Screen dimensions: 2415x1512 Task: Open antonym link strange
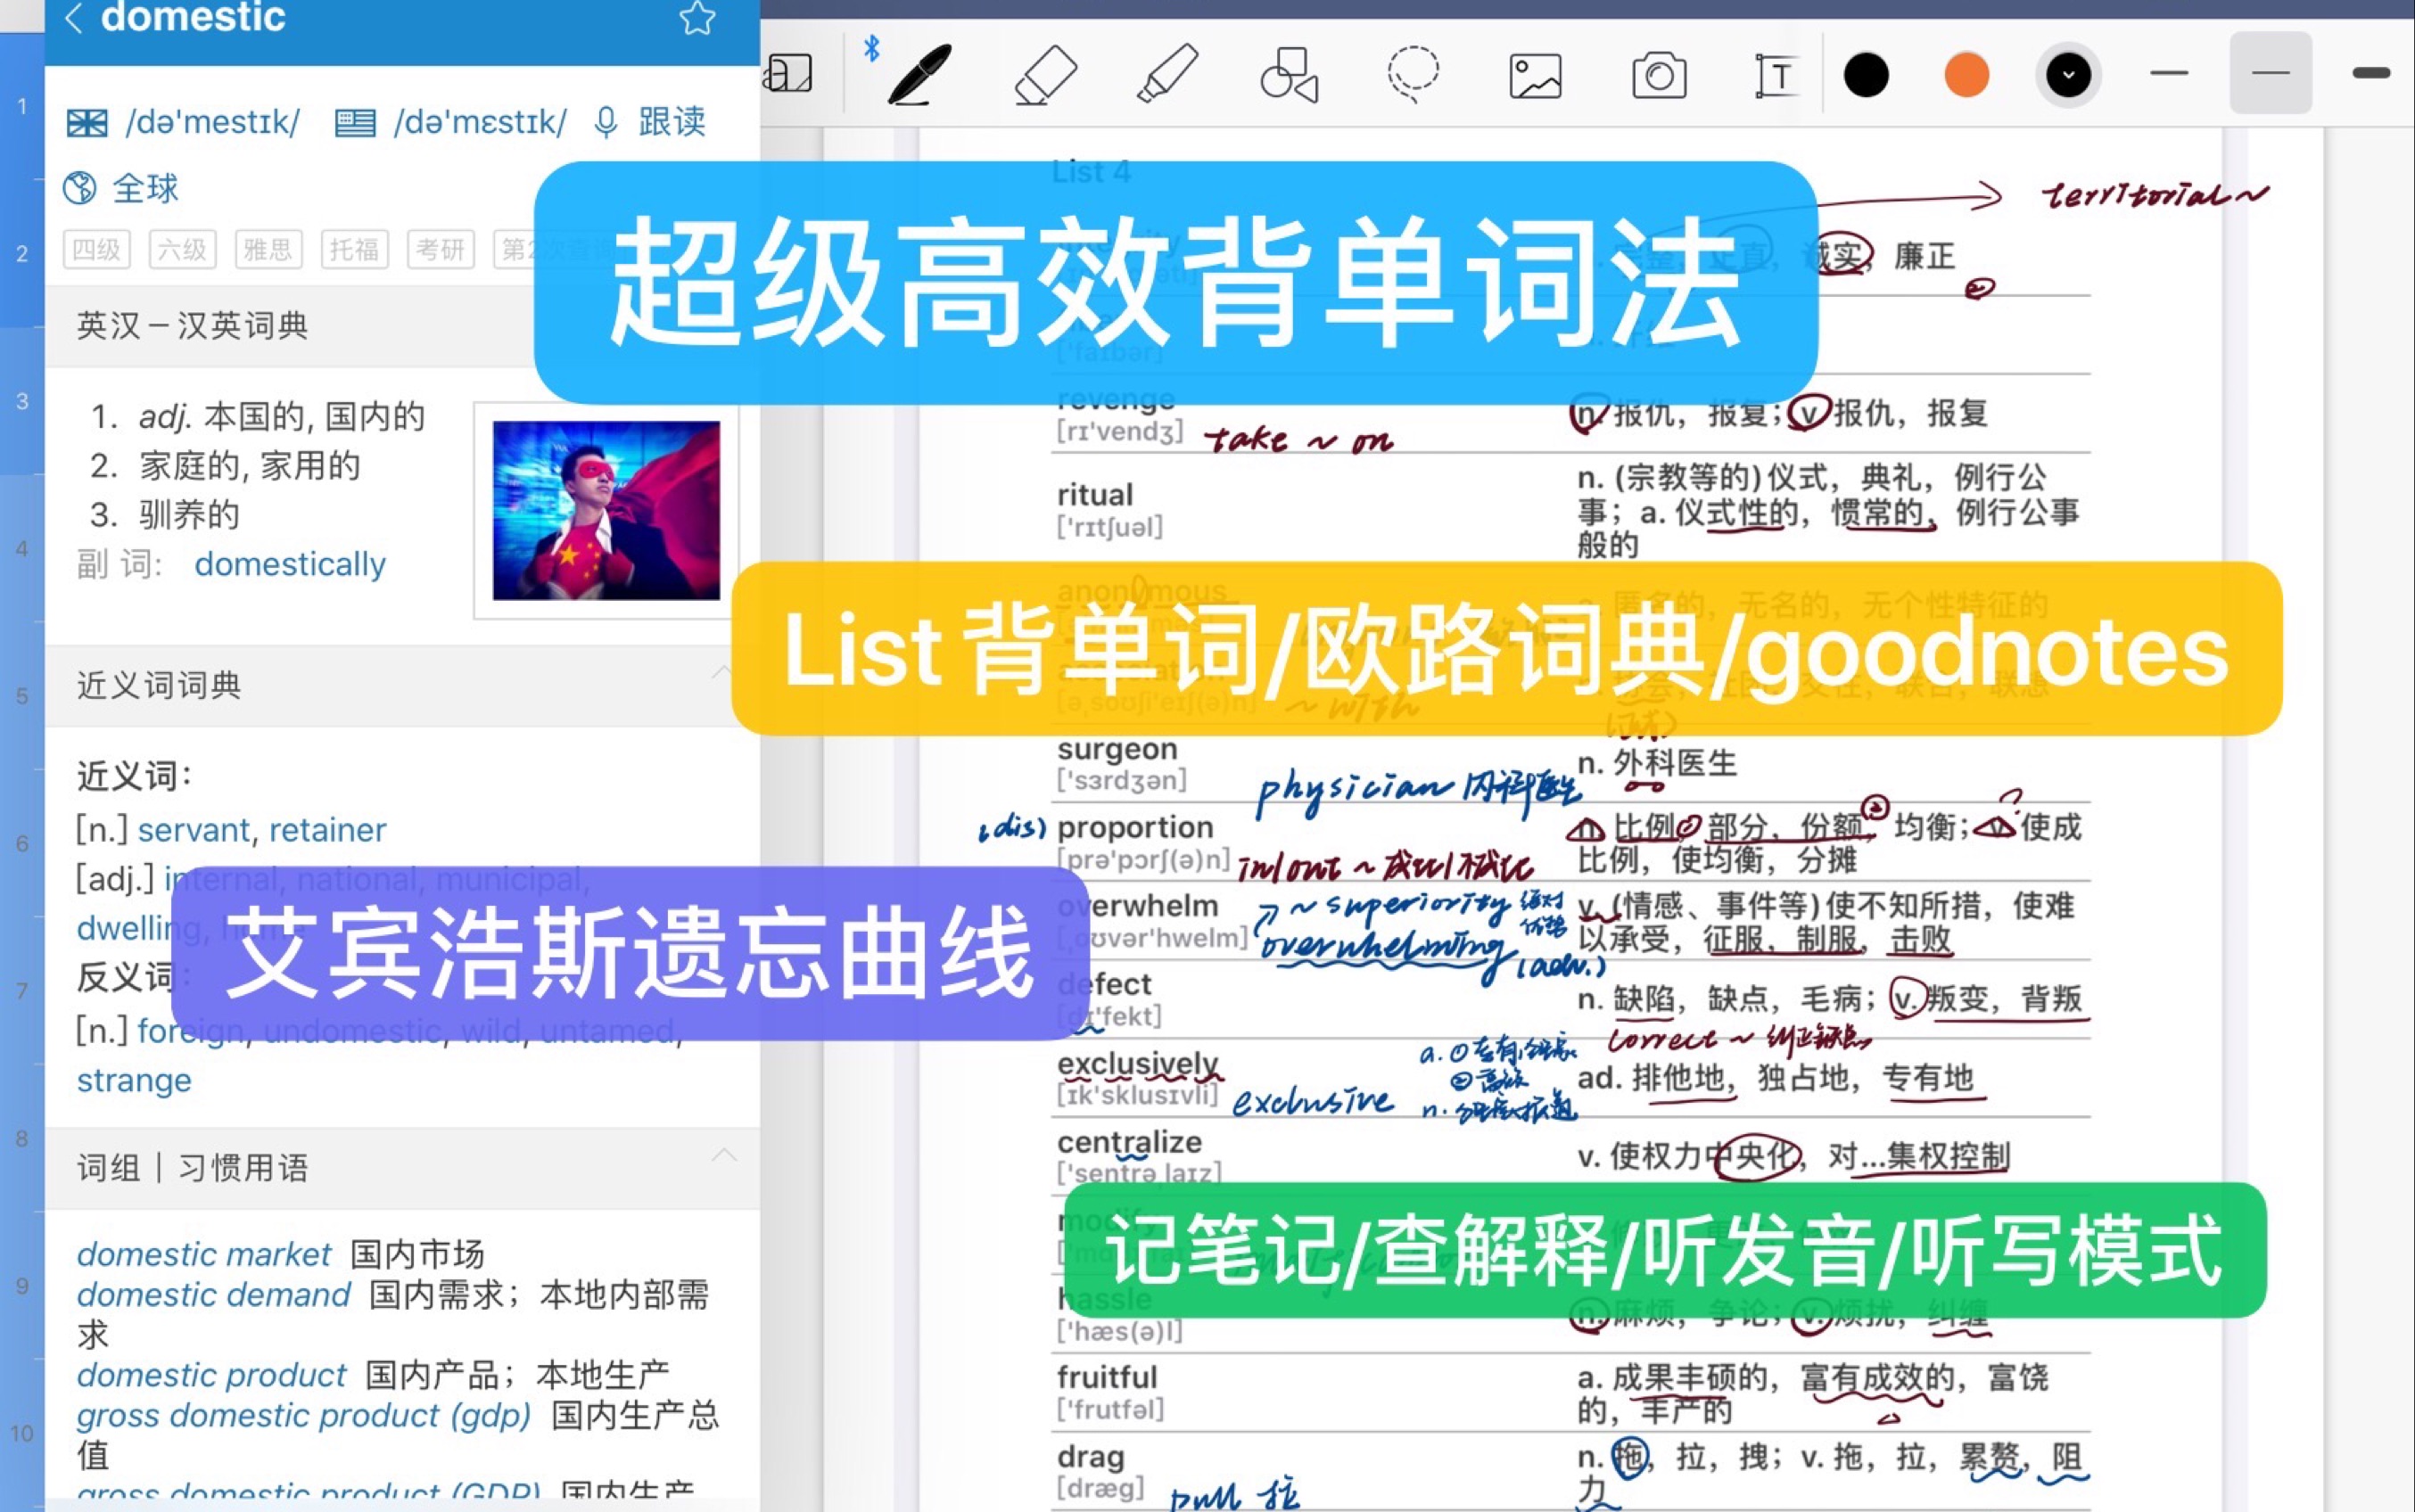click(134, 1081)
